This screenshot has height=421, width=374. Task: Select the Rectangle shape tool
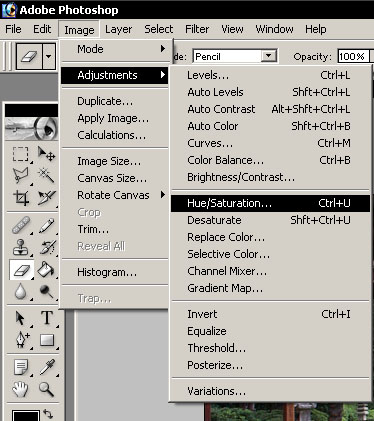click(47, 340)
